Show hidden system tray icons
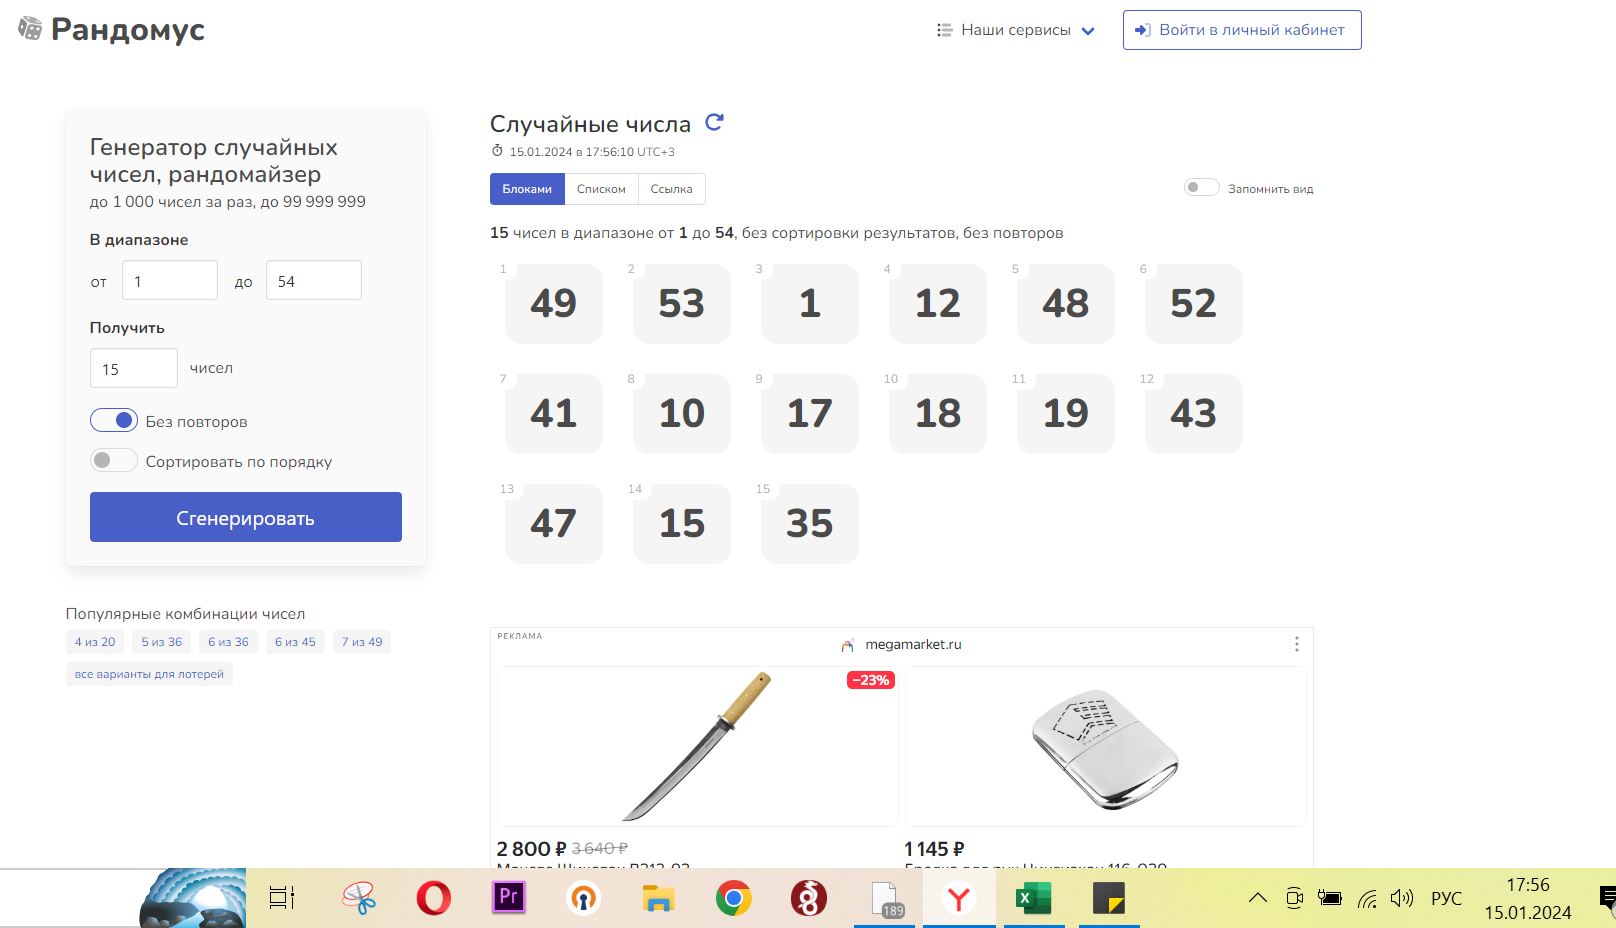 tap(1258, 898)
